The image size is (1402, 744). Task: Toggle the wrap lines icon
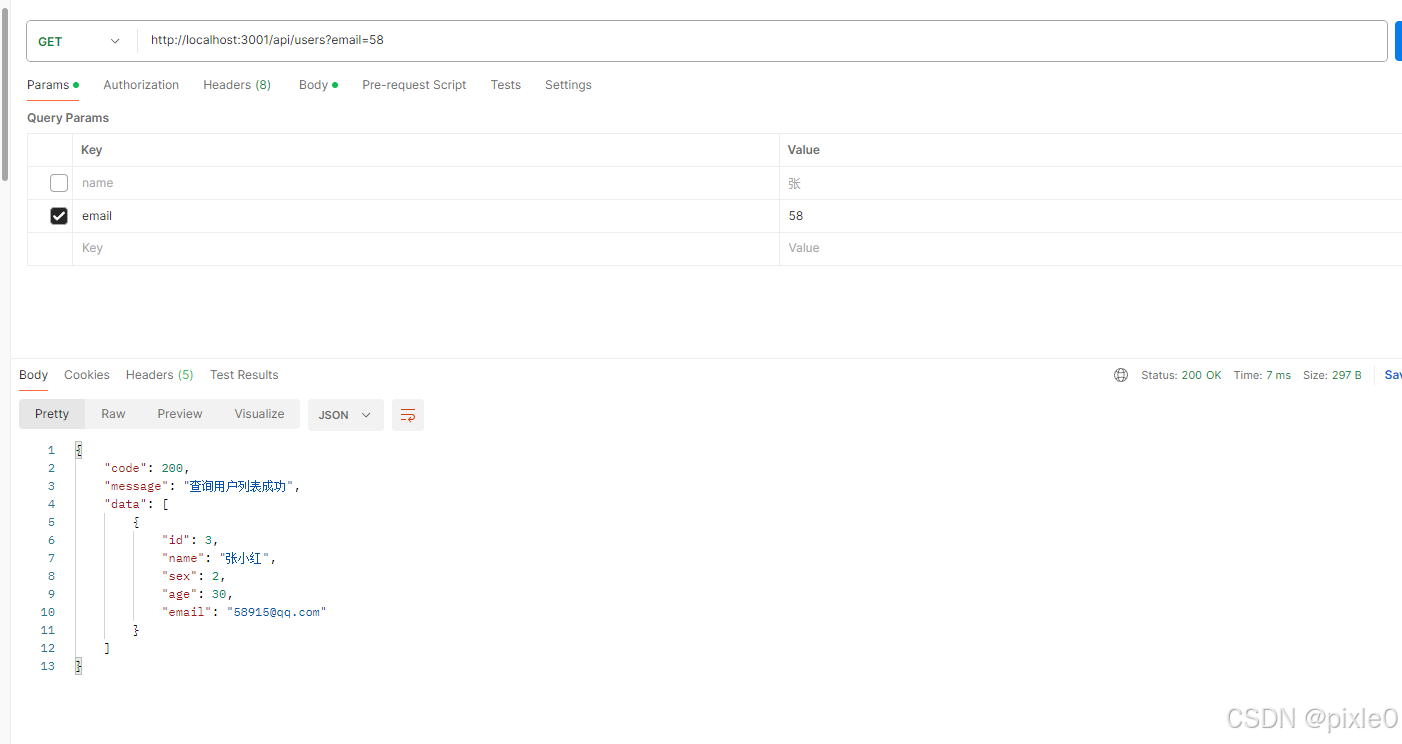[x=408, y=415]
